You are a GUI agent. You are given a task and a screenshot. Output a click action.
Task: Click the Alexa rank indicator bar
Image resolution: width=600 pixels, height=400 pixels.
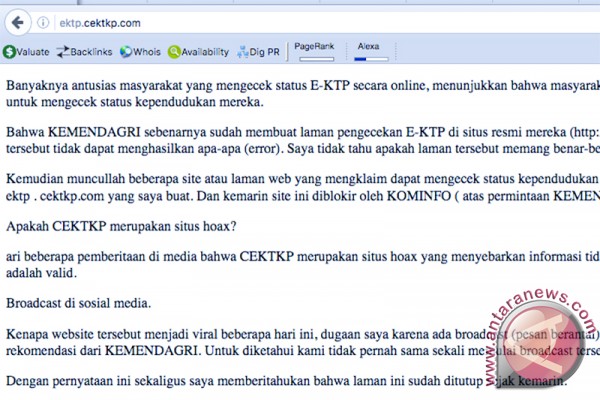(371, 59)
